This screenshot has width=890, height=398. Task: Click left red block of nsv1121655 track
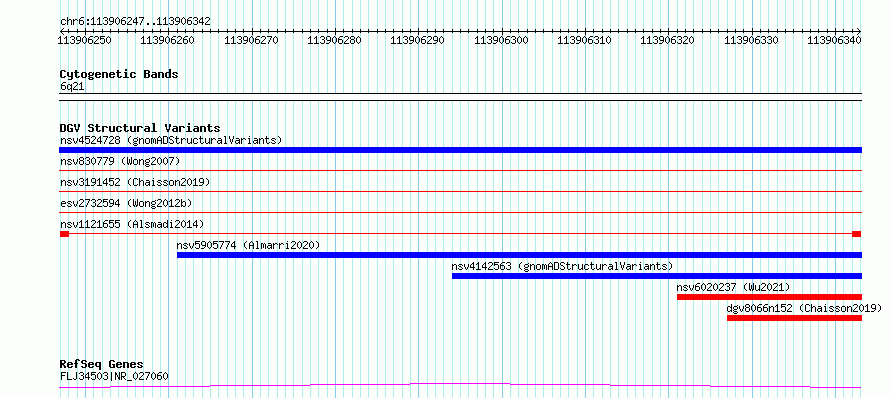click(64, 234)
